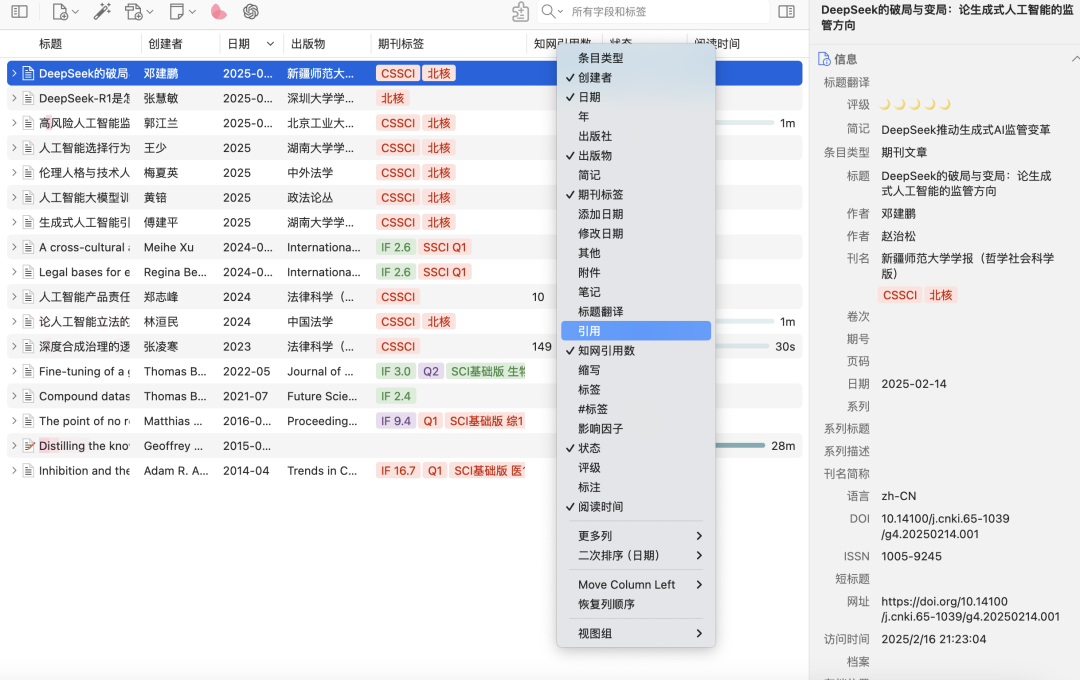
Task: Click document icon of Inhibition row
Action: (x=28, y=471)
